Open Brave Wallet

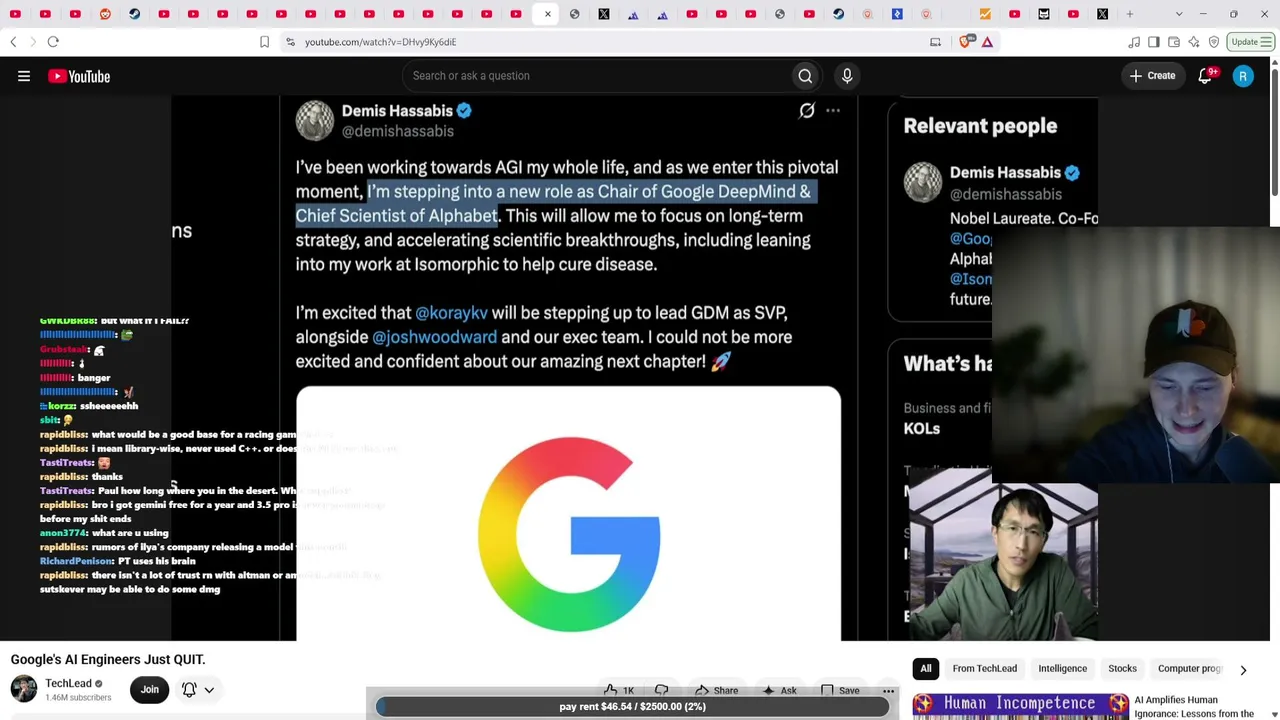1174,42
